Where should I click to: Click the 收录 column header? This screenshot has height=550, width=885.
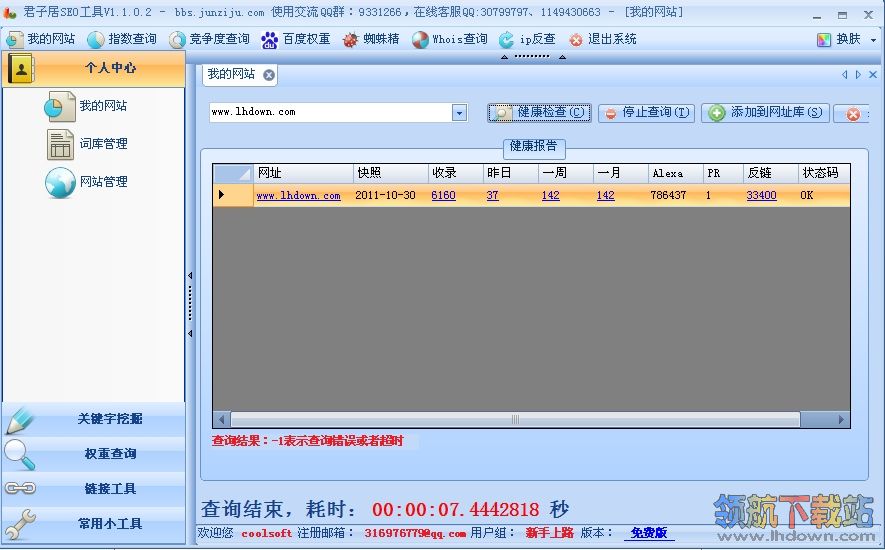tap(455, 173)
